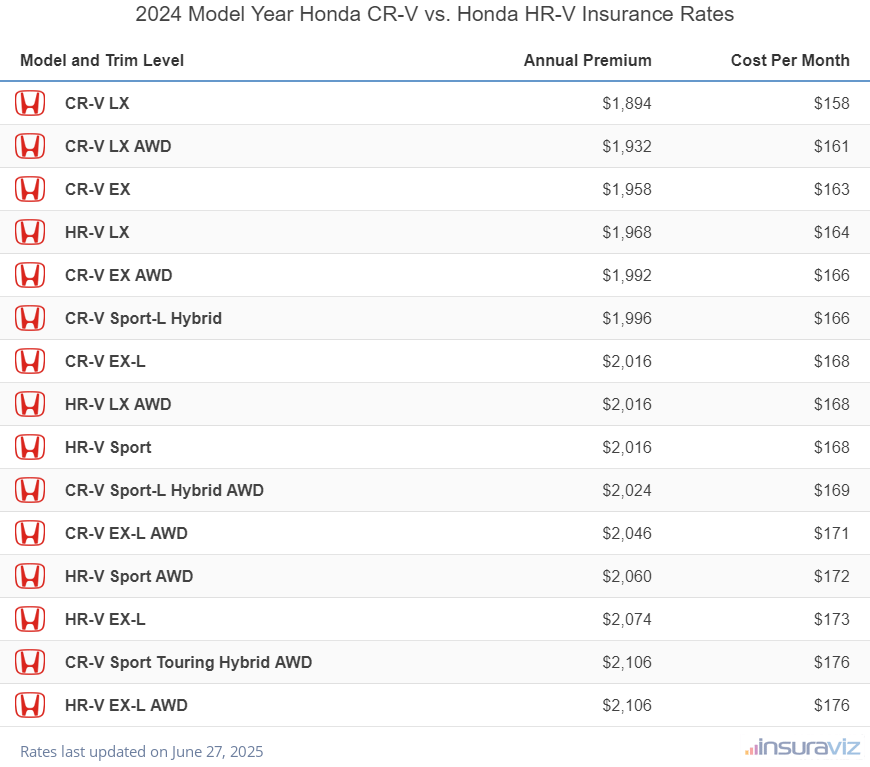Click the HR-V Sport AWD row label
Screen dimensions: 870x767
pos(129,577)
